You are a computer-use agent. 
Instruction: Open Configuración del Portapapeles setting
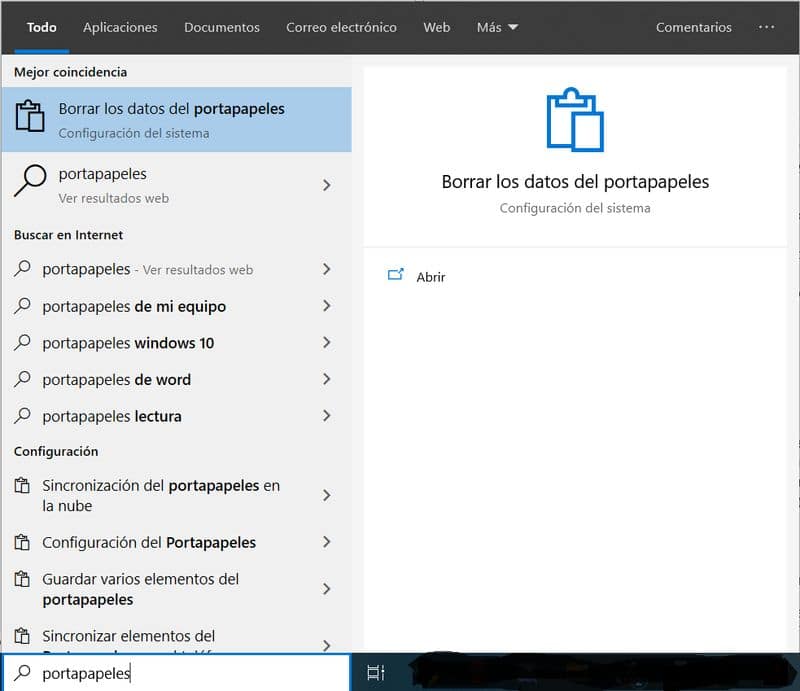[x=177, y=542]
